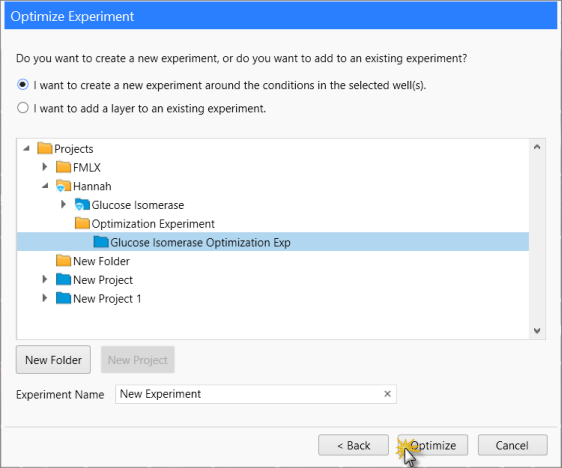This screenshot has width=562, height=468.
Task: Collapse the Hannah folder node
Action: [x=45, y=186]
